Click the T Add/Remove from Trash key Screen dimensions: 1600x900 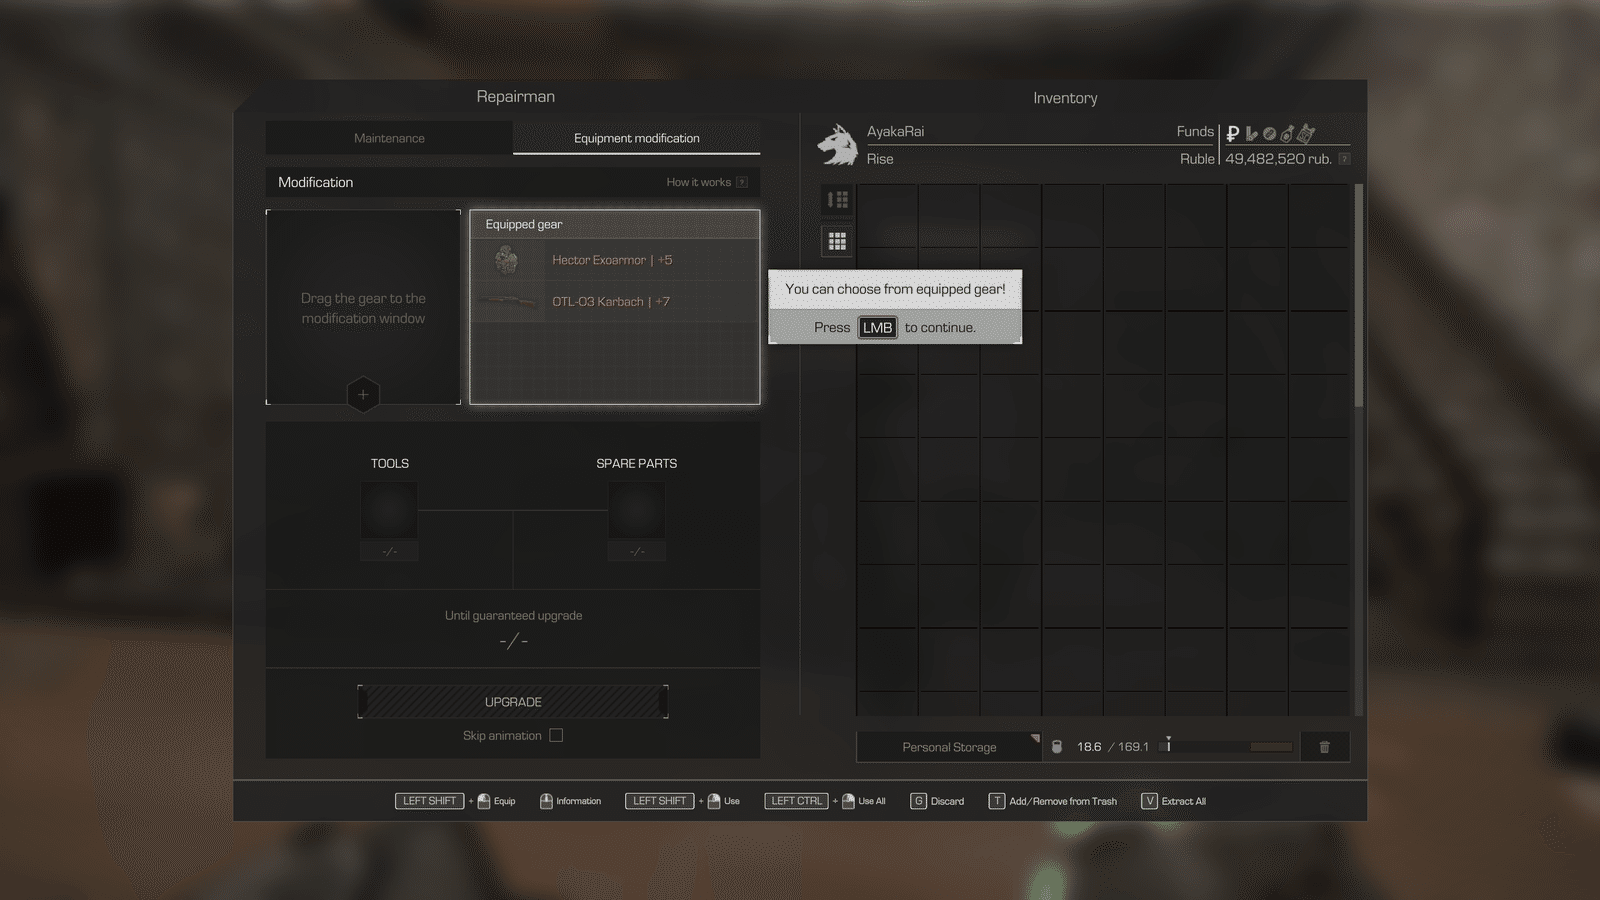pos(996,801)
